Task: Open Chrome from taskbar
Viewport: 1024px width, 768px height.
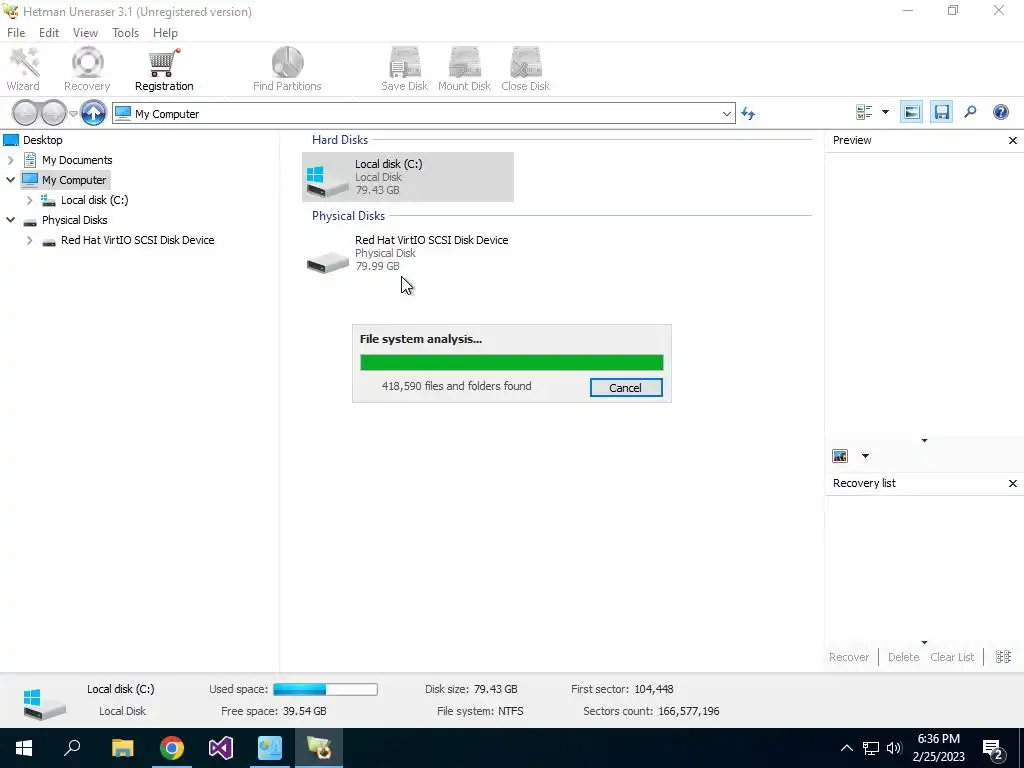Action: coord(172,748)
